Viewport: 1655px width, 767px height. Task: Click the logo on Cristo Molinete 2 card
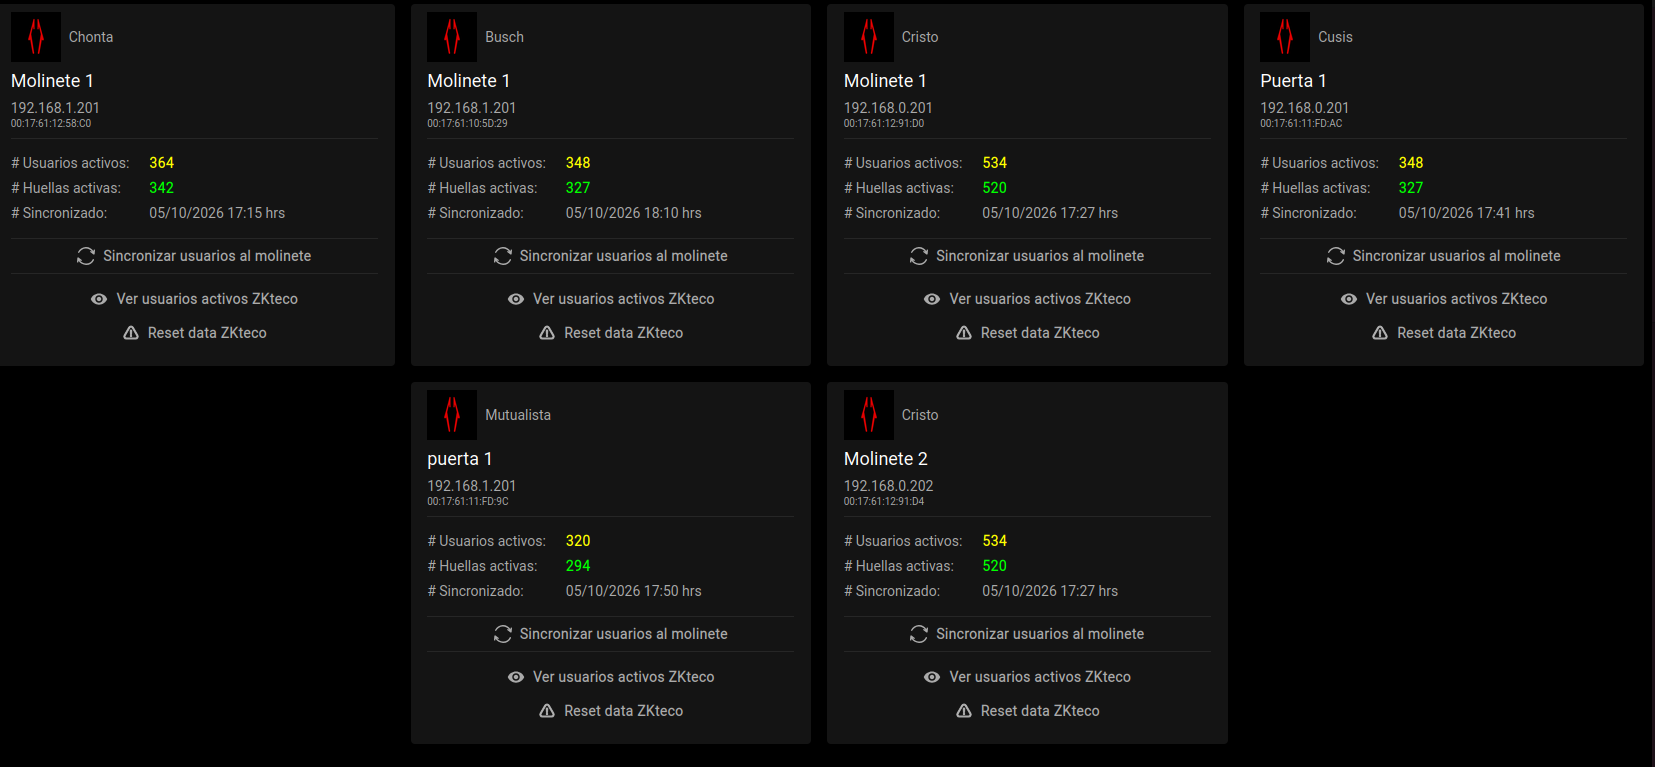pyautogui.click(x=869, y=415)
